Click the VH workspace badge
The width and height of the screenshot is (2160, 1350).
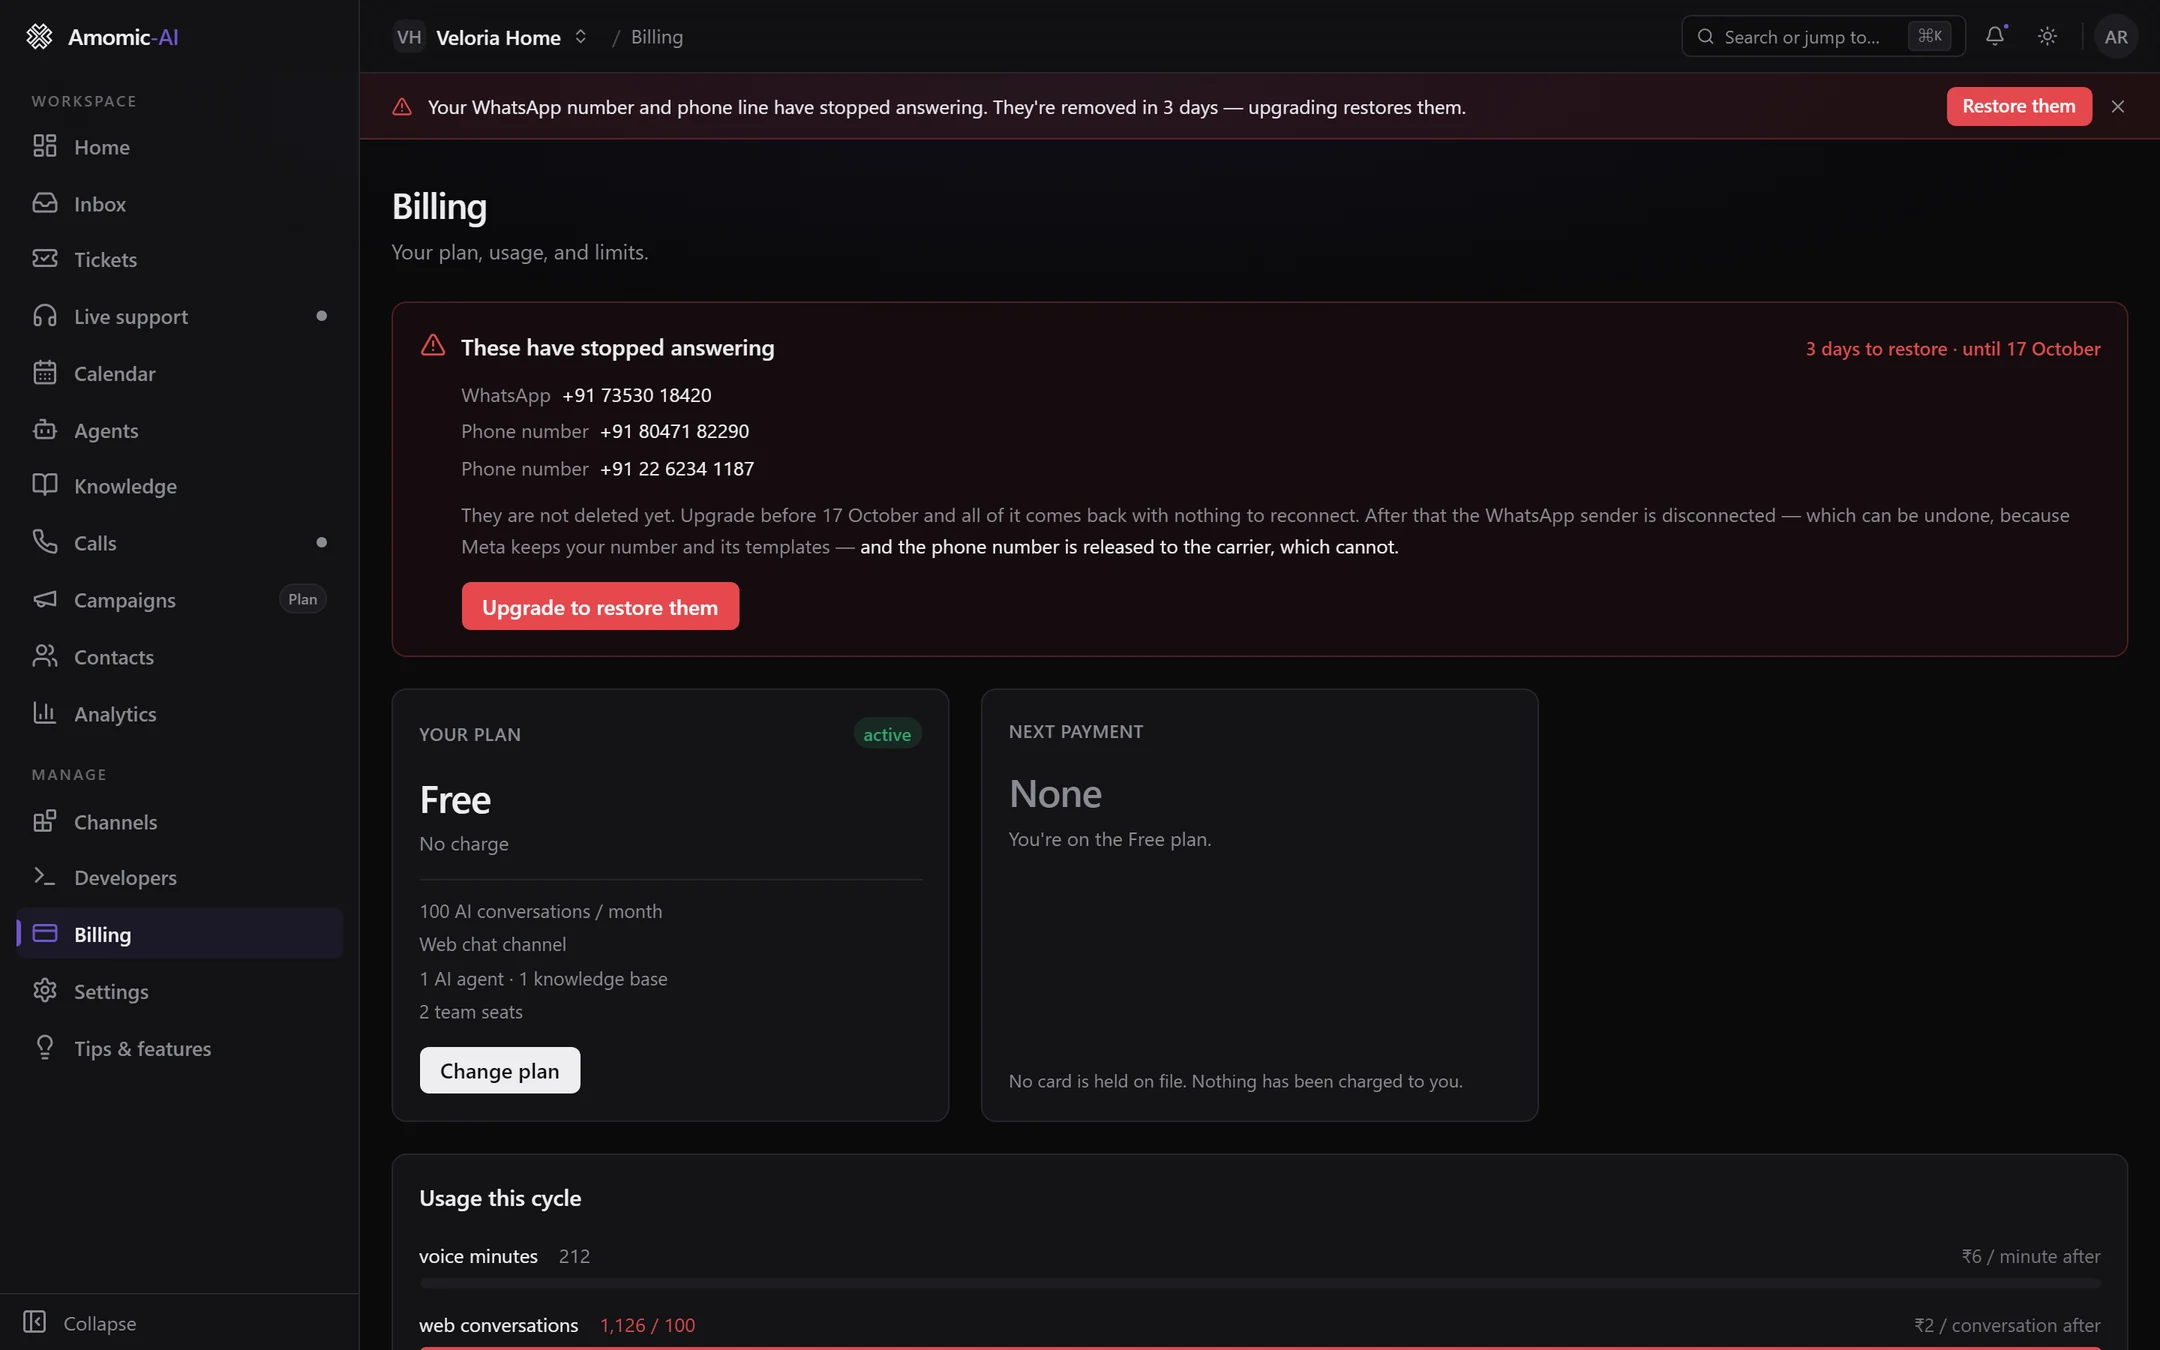(x=409, y=37)
